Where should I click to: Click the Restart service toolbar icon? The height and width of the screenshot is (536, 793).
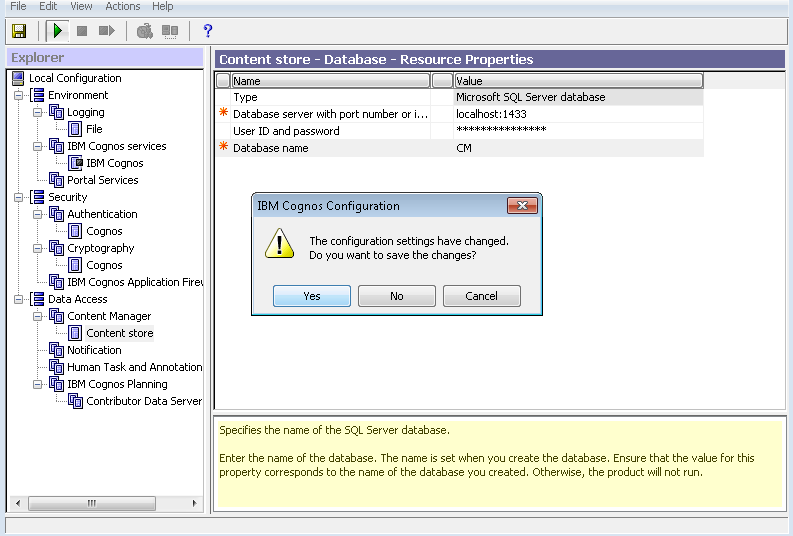click(x=107, y=31)
